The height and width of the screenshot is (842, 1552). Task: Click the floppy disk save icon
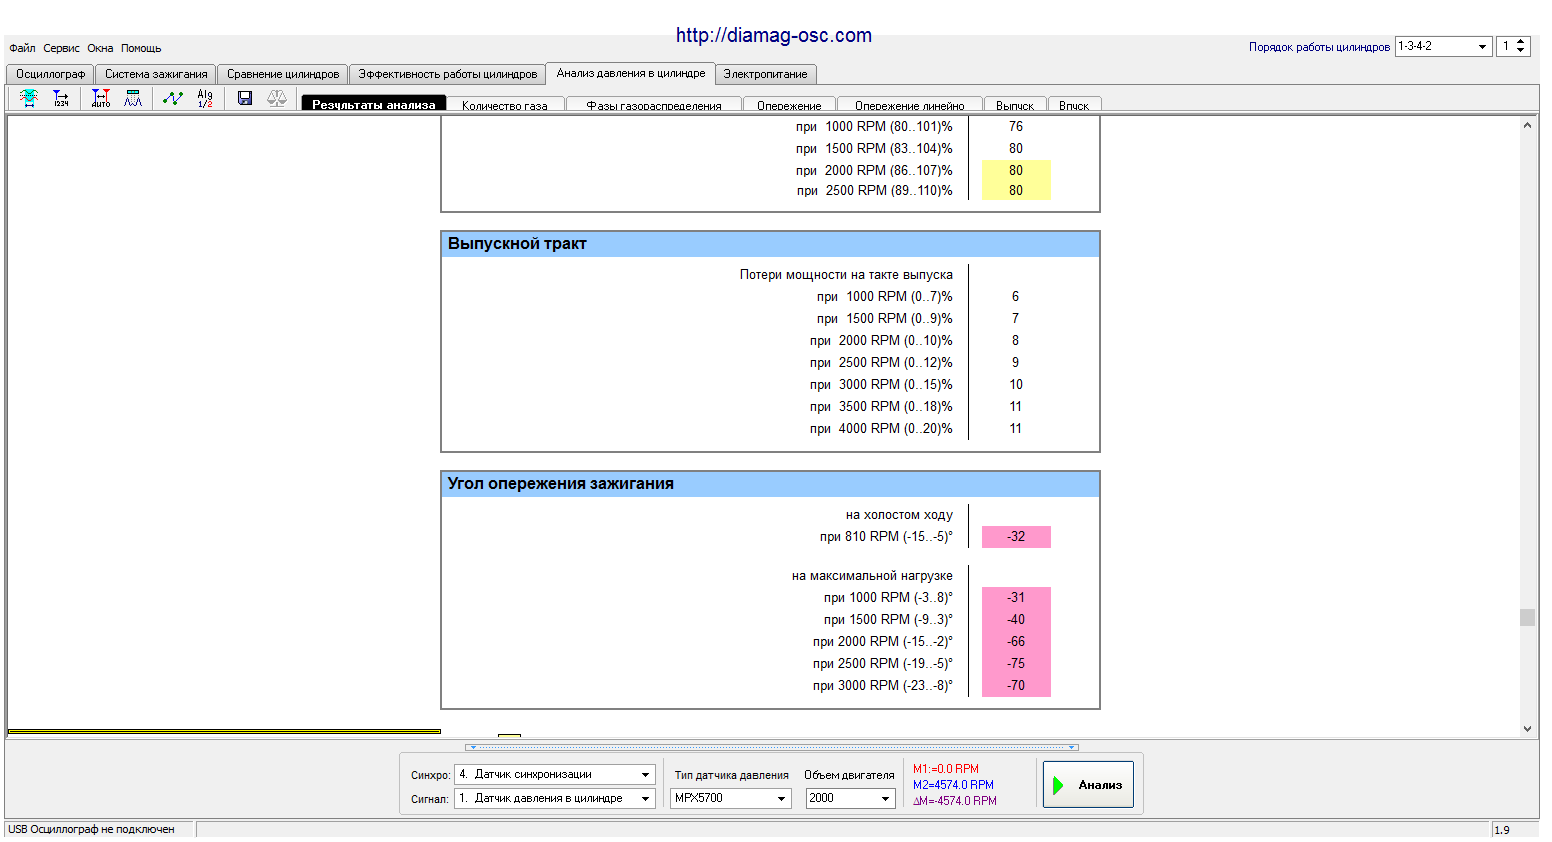point(245,98)
